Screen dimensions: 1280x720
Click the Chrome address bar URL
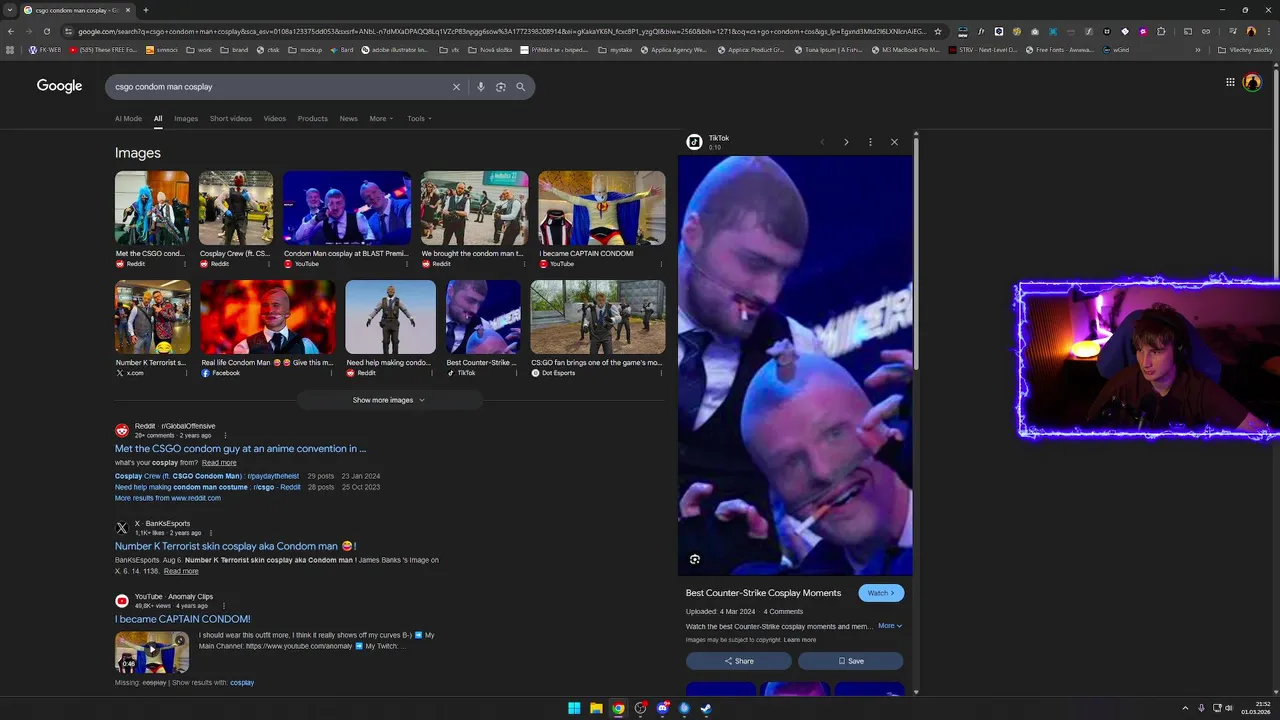pos(500,31)
